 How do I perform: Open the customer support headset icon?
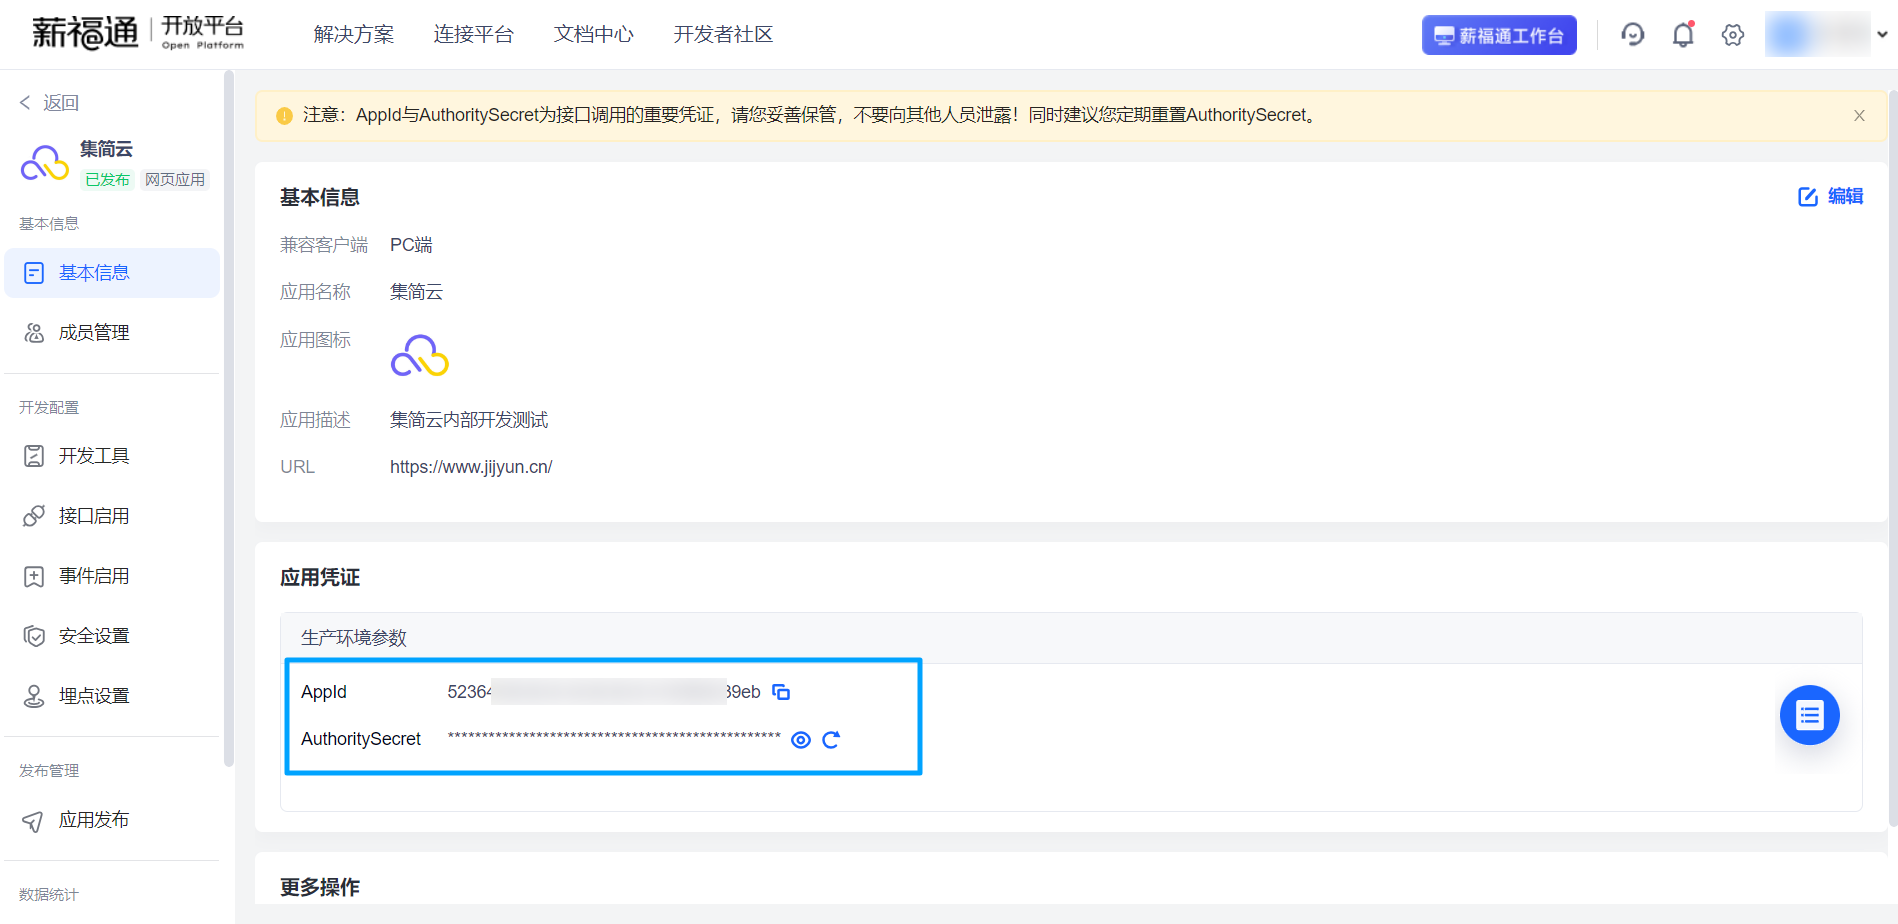pyautogui.click(x=1632, y=35)
